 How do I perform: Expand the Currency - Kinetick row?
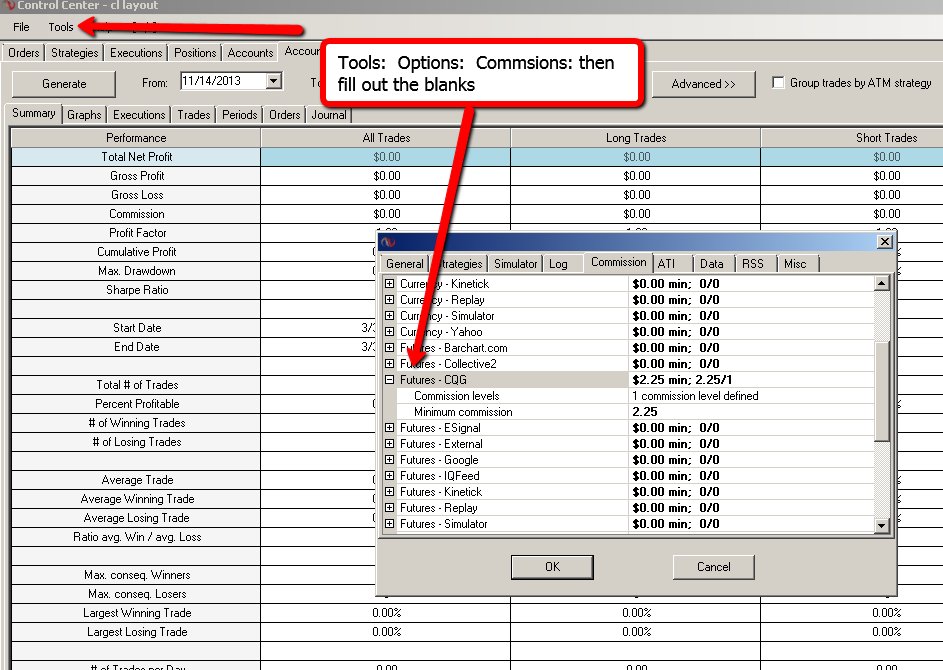pyautogui.click(x=390, y=283)
